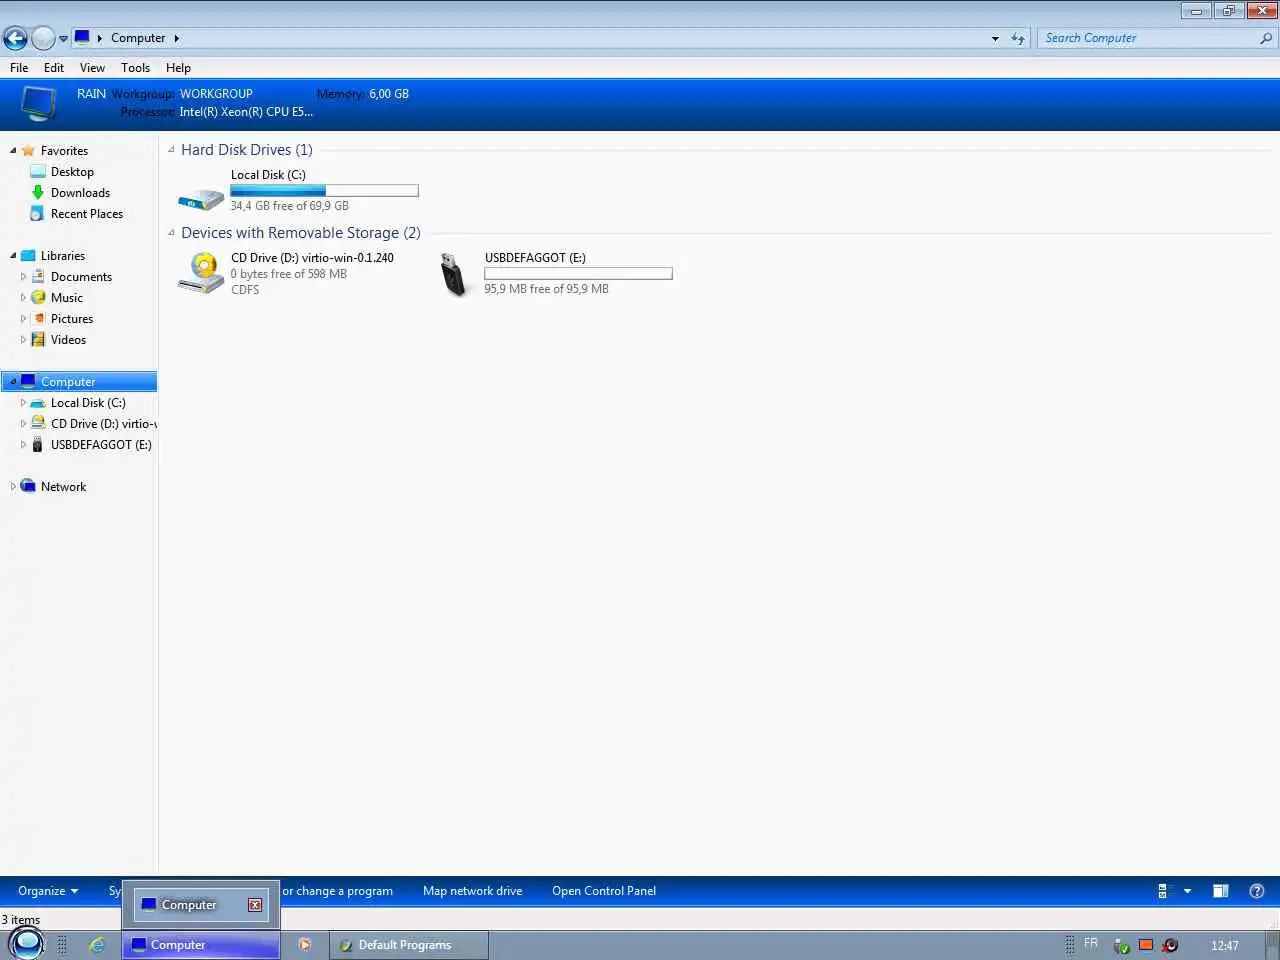The image size is (1280, 960).
Task: Select the CD Drive (D:) disc icon
Action: point(201,272)
